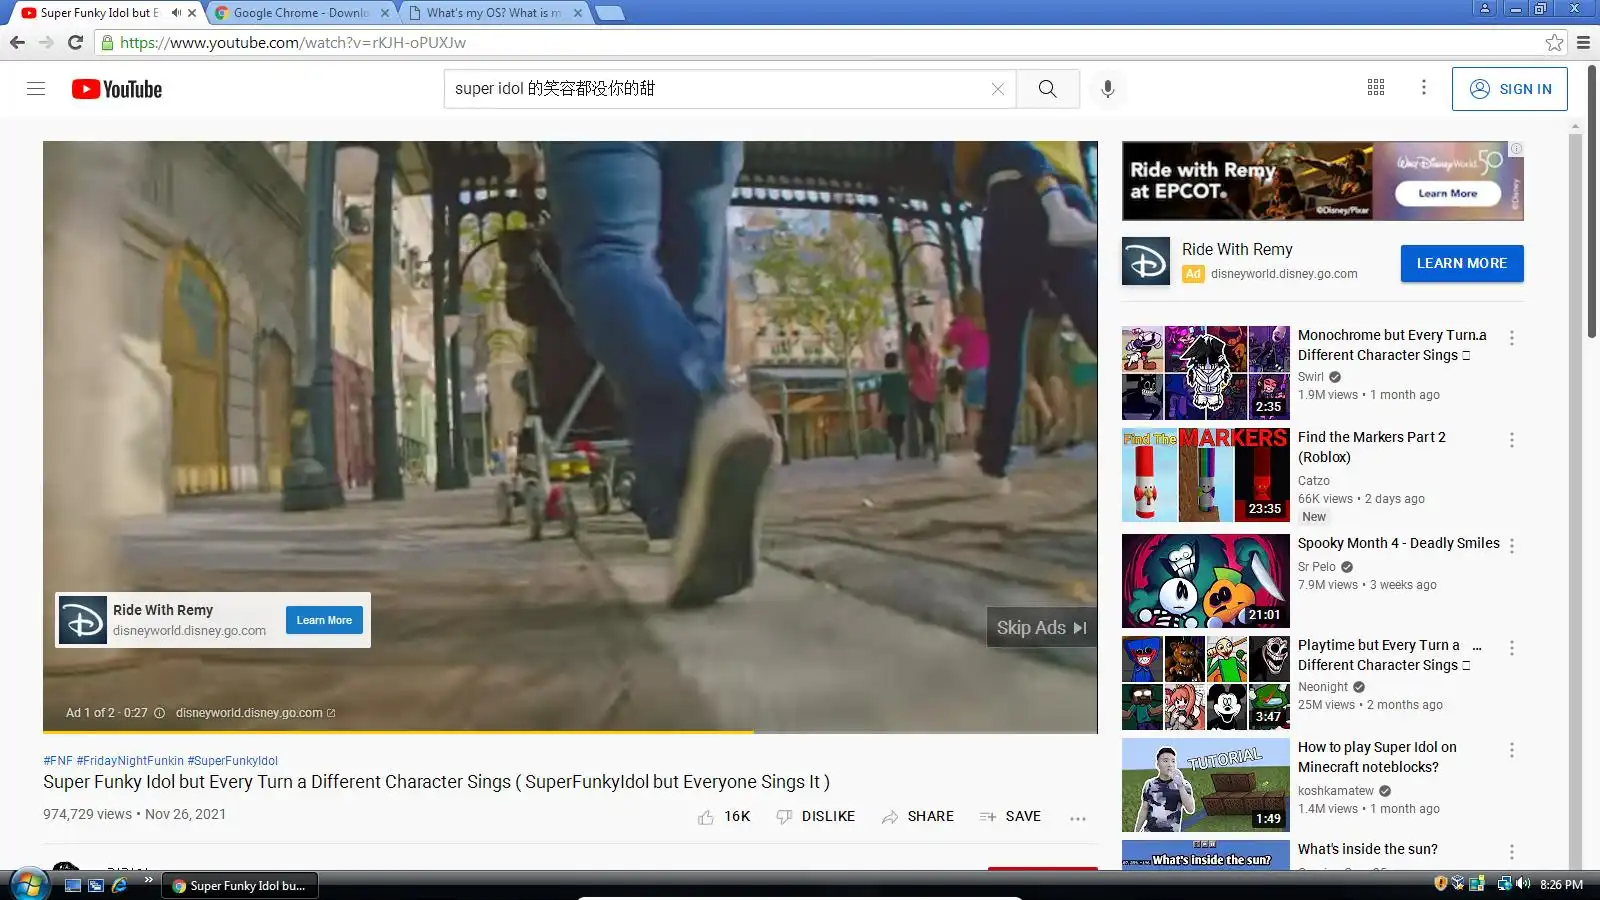Open the Spooky Month 4 thumbnail
This screenshot has width=1600, height=900.
pyautogui.click(x=1206, y=581)
